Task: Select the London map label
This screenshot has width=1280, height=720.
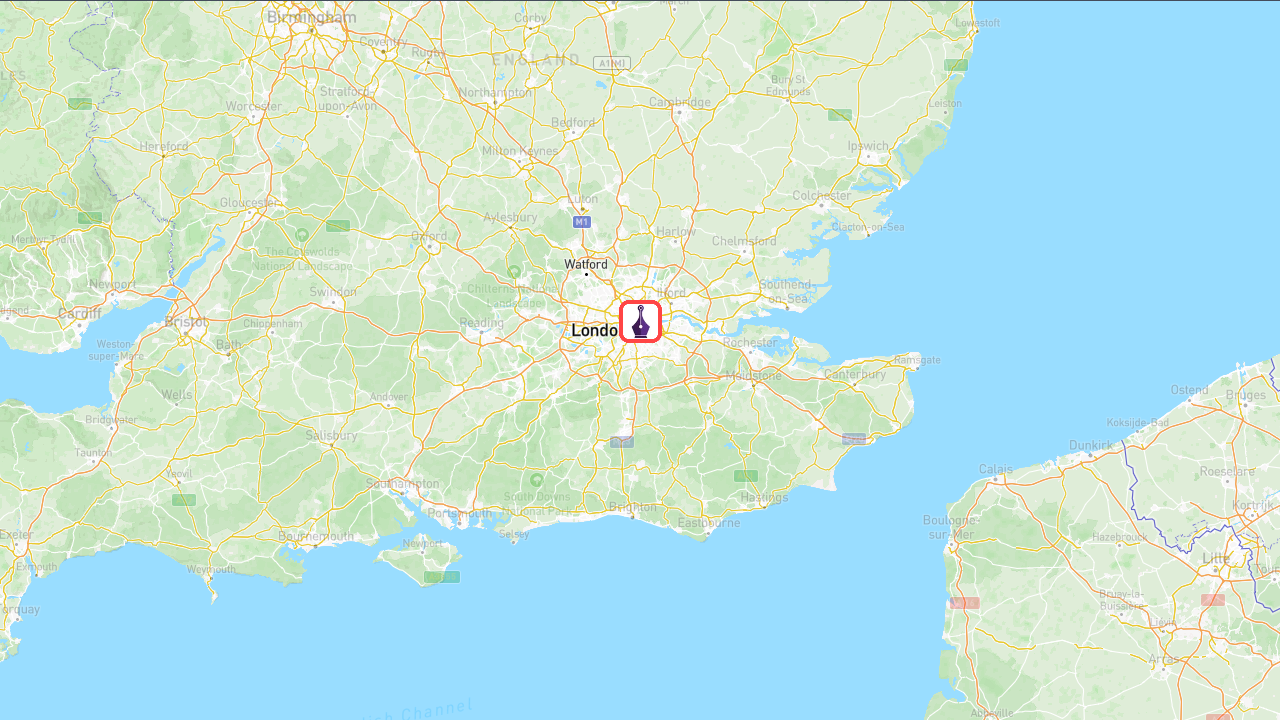Action: [594, 330]
